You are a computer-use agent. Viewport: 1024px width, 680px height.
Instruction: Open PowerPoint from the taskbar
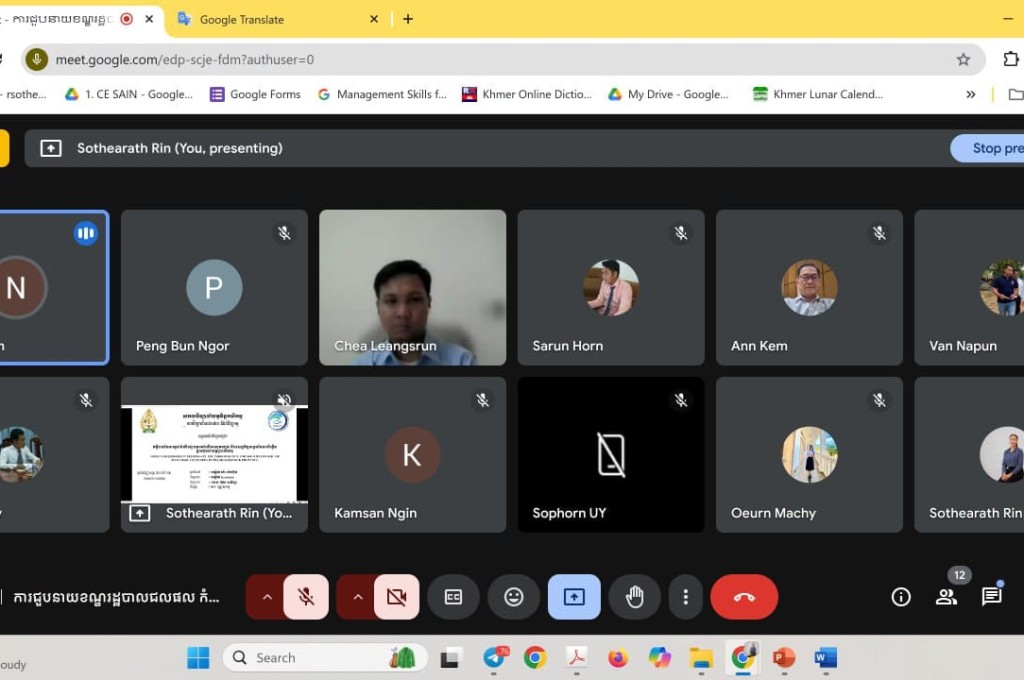coord(784,658)
